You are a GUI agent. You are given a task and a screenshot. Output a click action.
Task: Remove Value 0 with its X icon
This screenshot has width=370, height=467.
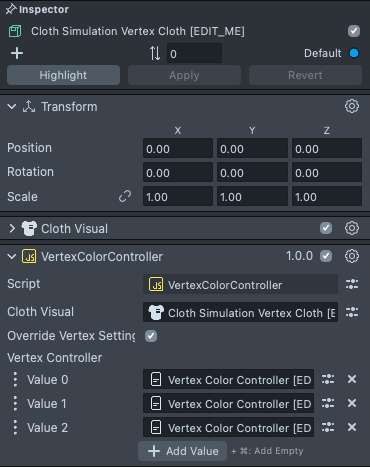[352, 379]
